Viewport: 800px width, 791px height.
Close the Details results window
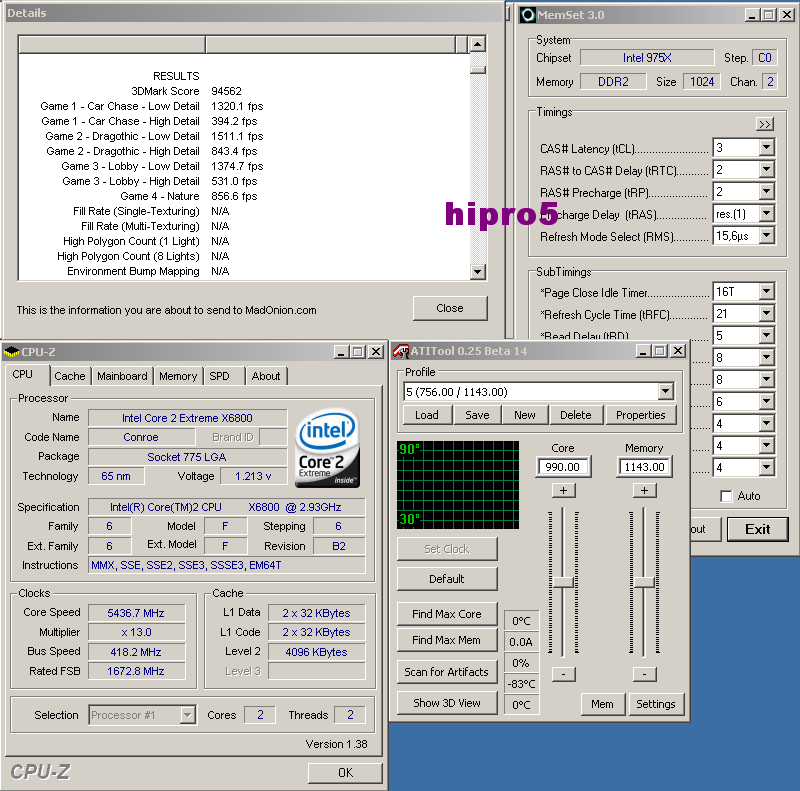coord(449,308)
